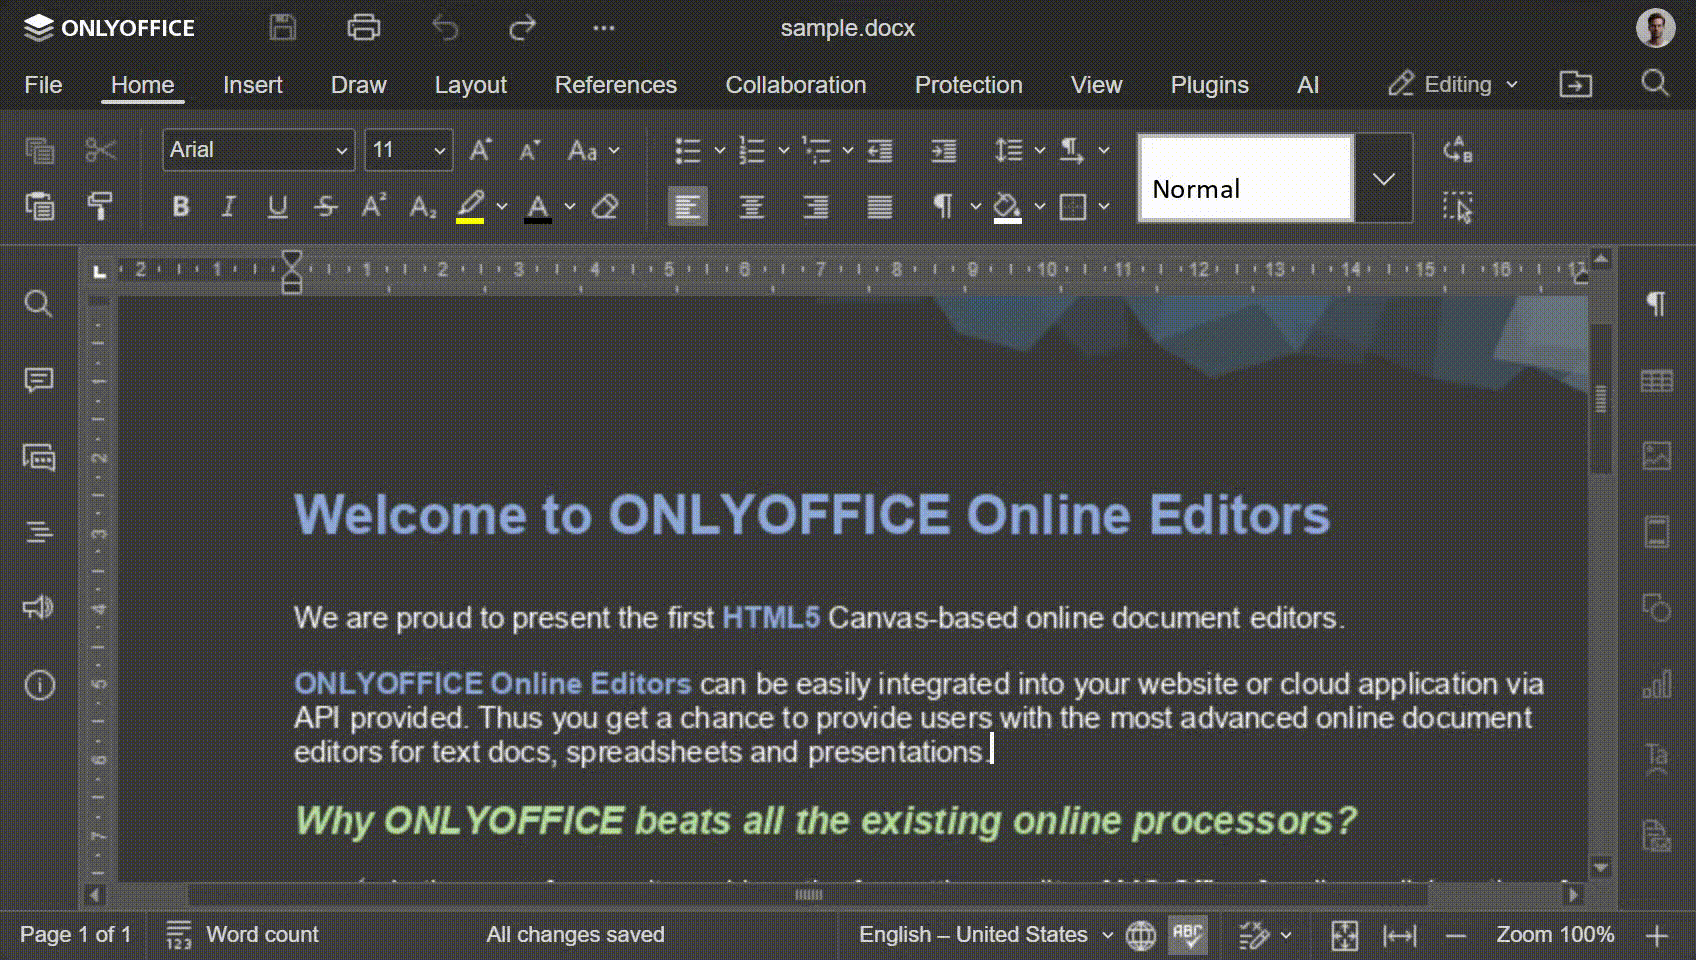Screen dimensions: 1696x960
Task: Open the Chat panel in left sidebar
Action: 38,457
